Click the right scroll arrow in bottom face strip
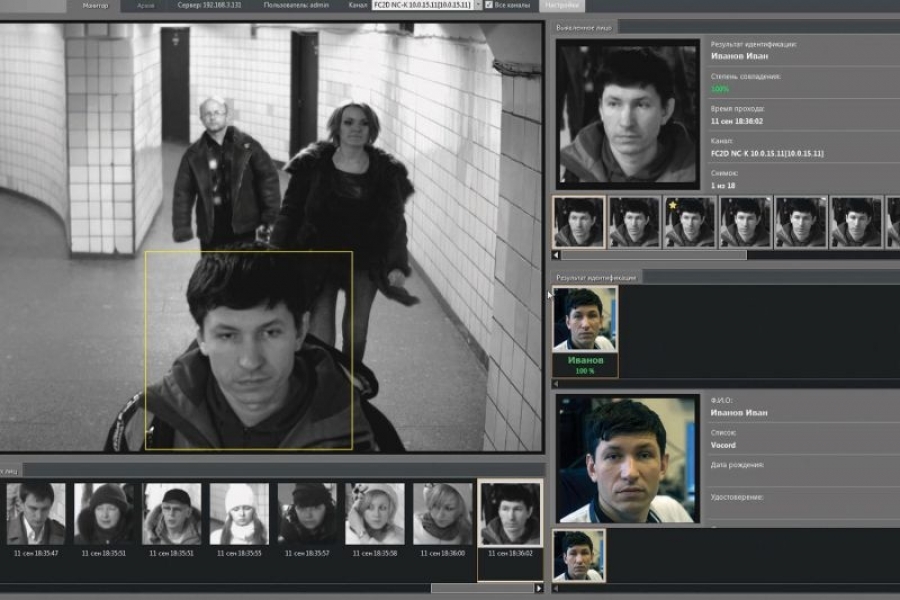This screenshot has width=900, height=600. (540, 588)
